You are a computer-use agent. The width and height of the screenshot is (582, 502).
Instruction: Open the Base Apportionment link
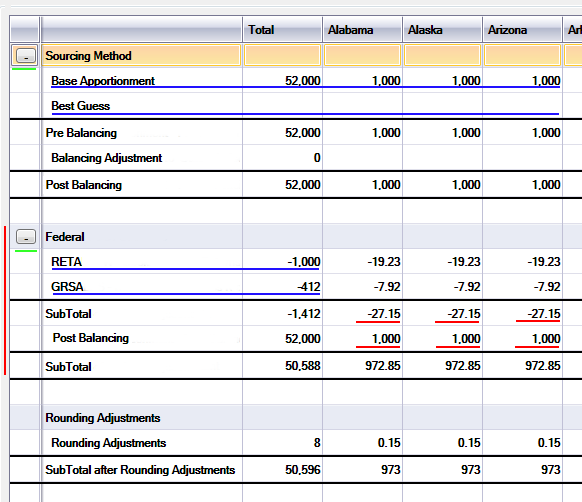103,81
